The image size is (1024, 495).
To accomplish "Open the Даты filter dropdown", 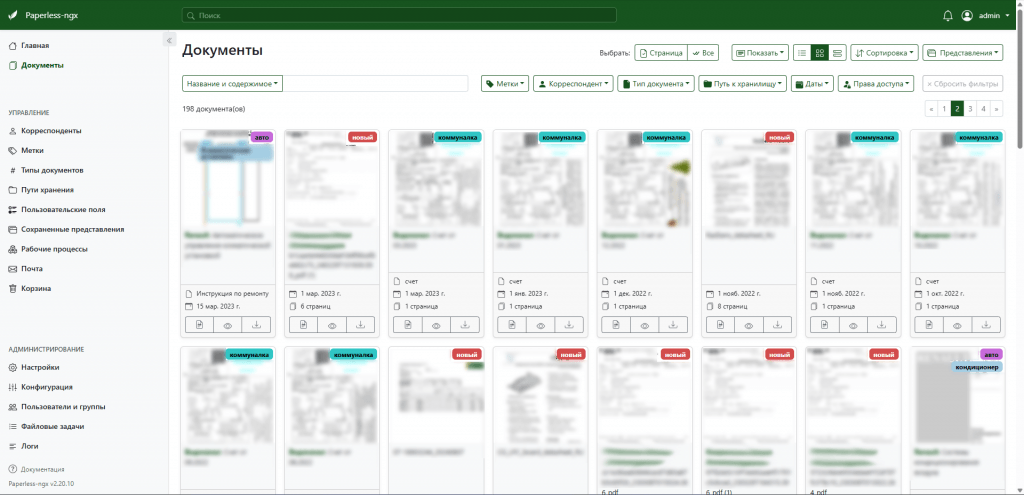I will click(812, 84).
